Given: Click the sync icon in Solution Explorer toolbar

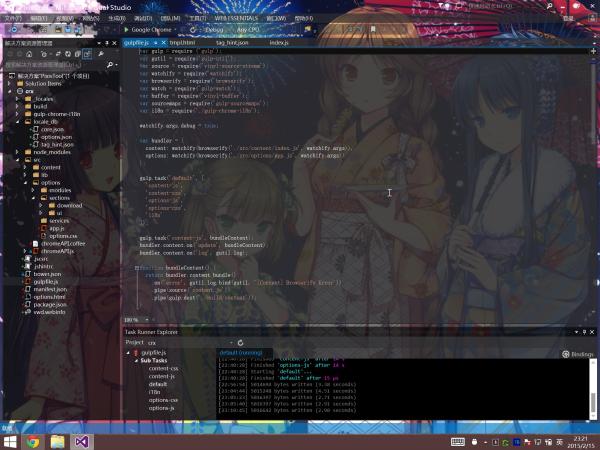Looking at the screenshot, I should pos(58,54).
